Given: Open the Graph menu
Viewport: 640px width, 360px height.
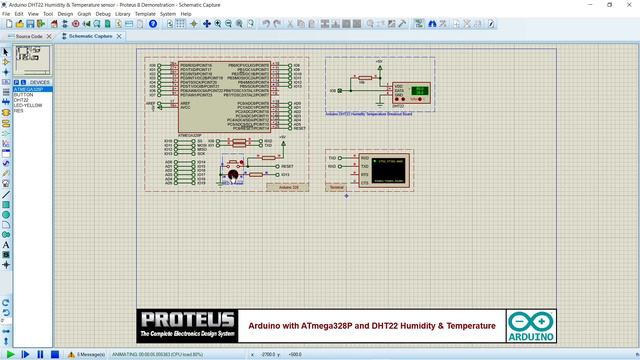Looking at the screenshot, I should [x=84, y=14].
